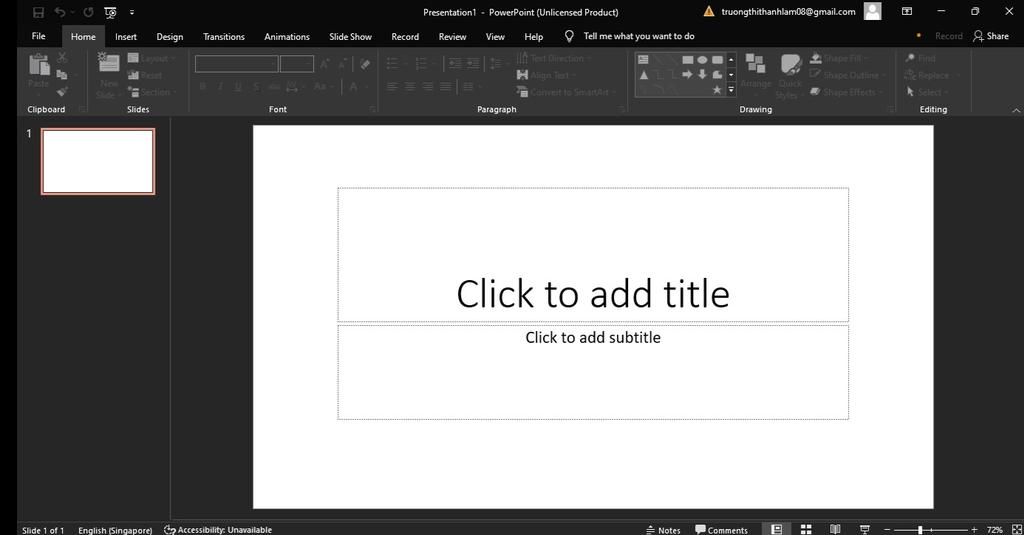Toggle Align Left in Paragraph group
Viewport: 1024px width, 535px height.
point(391,86)
